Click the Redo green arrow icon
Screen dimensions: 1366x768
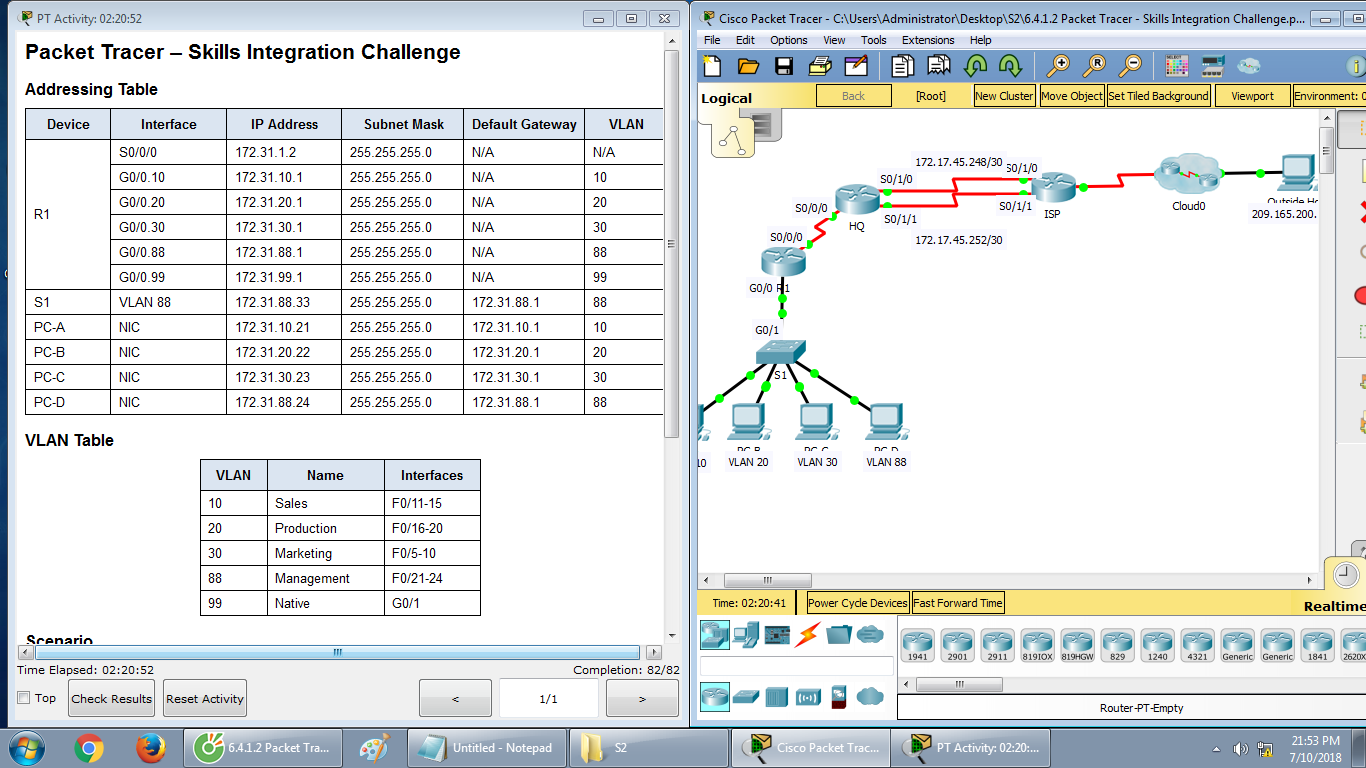point(1010,66)
